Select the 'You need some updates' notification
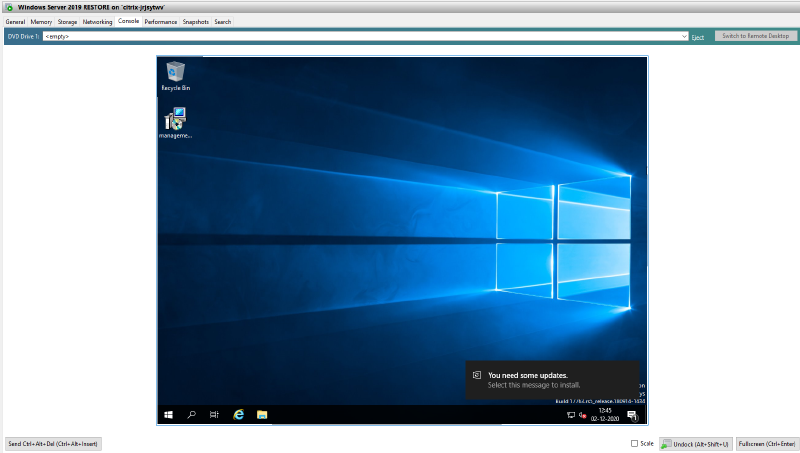The image size is (800, 453). pos(553,380)
